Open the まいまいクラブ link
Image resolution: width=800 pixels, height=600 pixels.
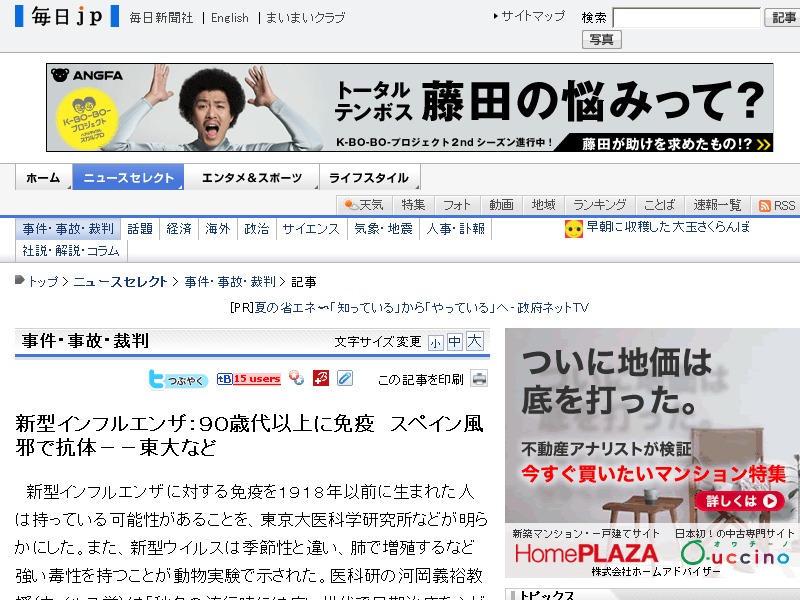tap(305, 18)
